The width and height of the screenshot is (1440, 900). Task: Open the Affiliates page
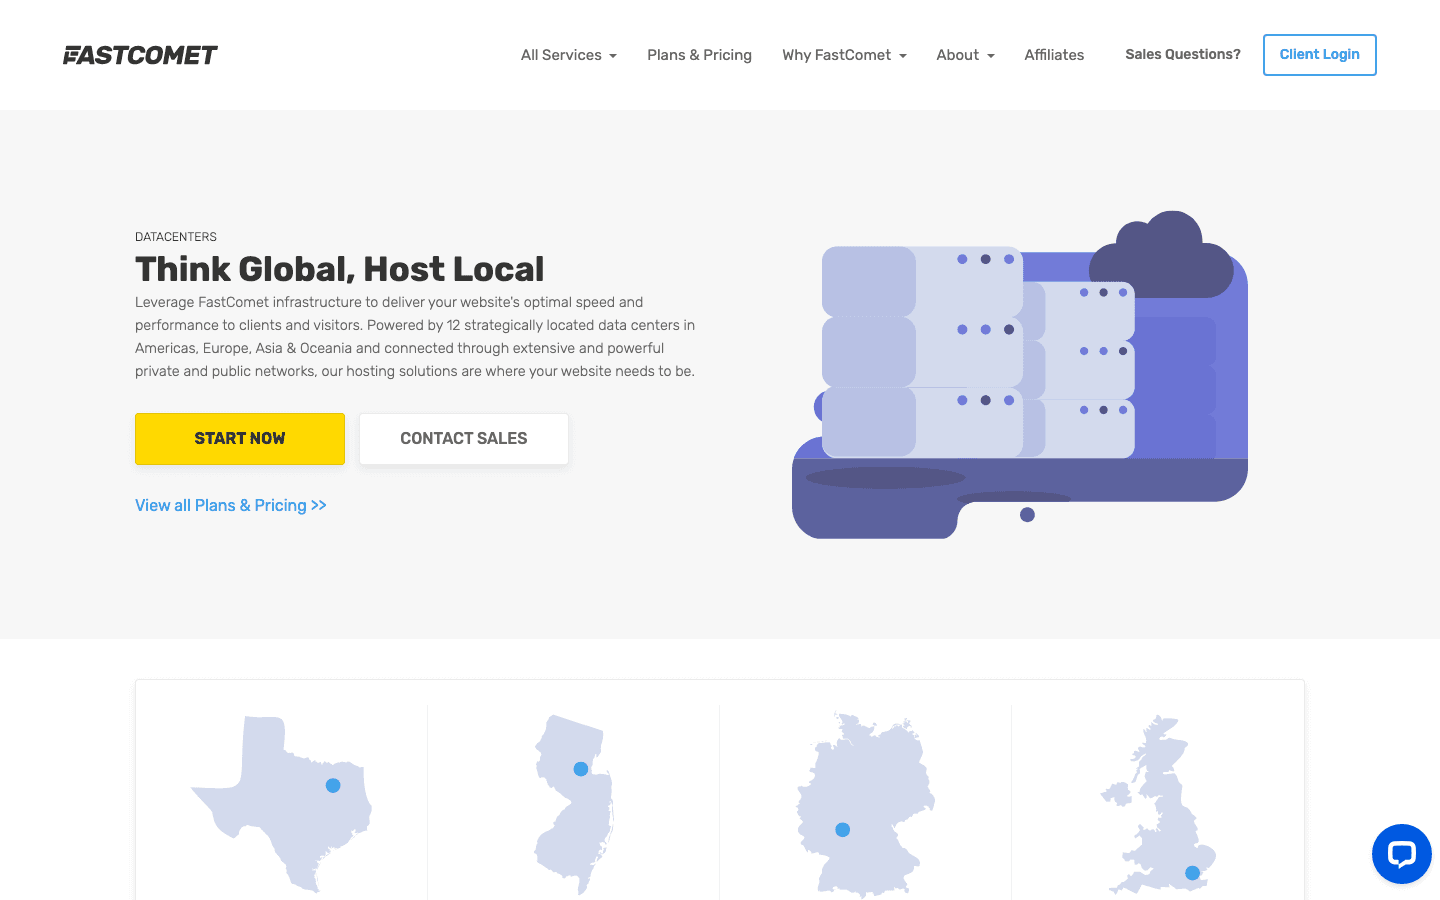1054,55
